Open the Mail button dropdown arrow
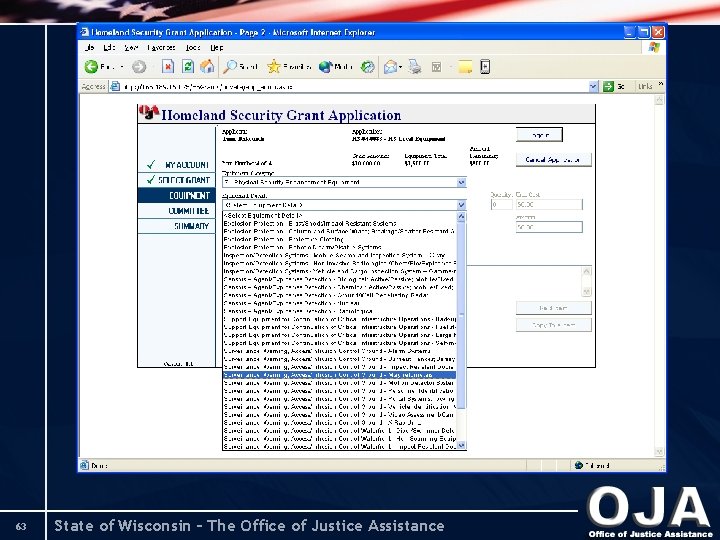Image resolution: width=720 pixels, height=540 pixels. click(x=401, y=67)
